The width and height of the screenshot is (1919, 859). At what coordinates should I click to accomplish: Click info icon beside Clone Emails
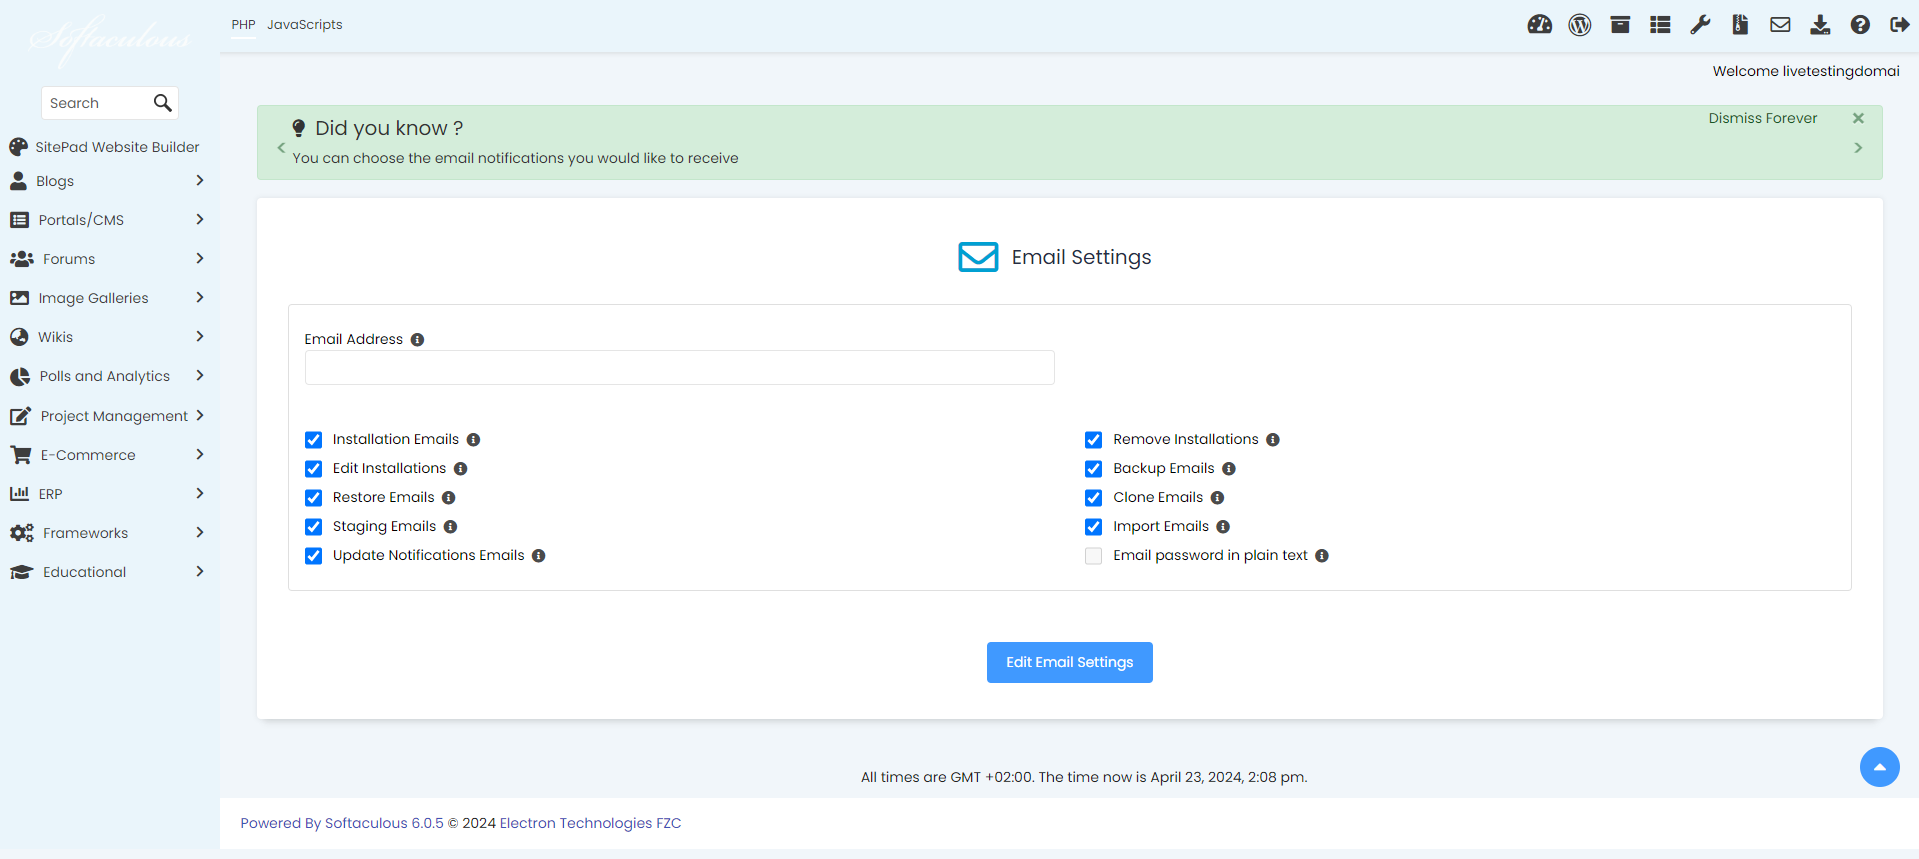[x=1218, y=498]
